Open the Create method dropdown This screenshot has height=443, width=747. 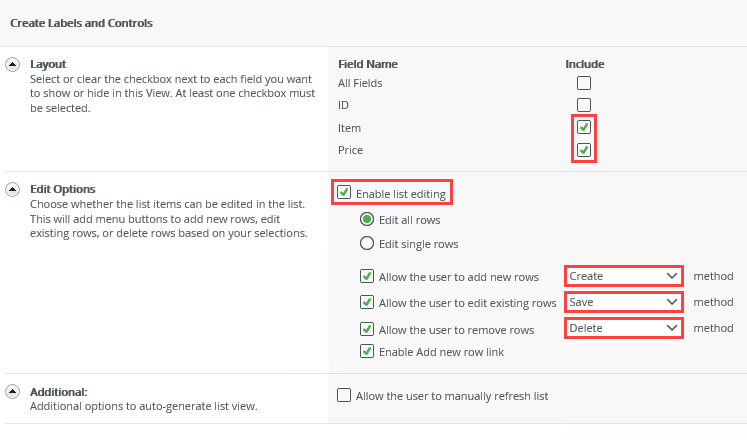(x=623, y=276)
